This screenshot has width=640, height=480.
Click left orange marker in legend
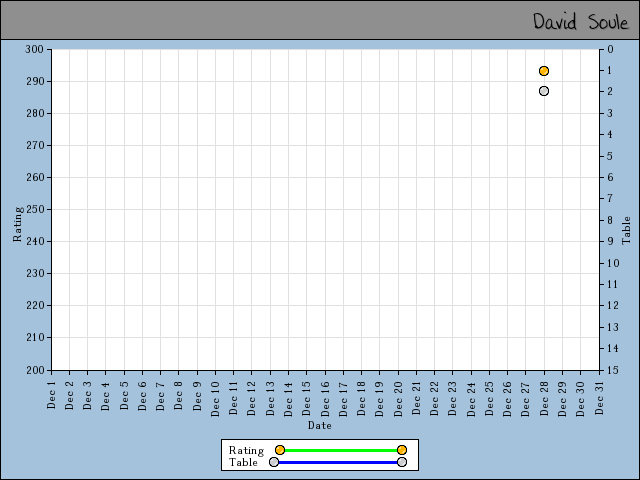point(280,450)
